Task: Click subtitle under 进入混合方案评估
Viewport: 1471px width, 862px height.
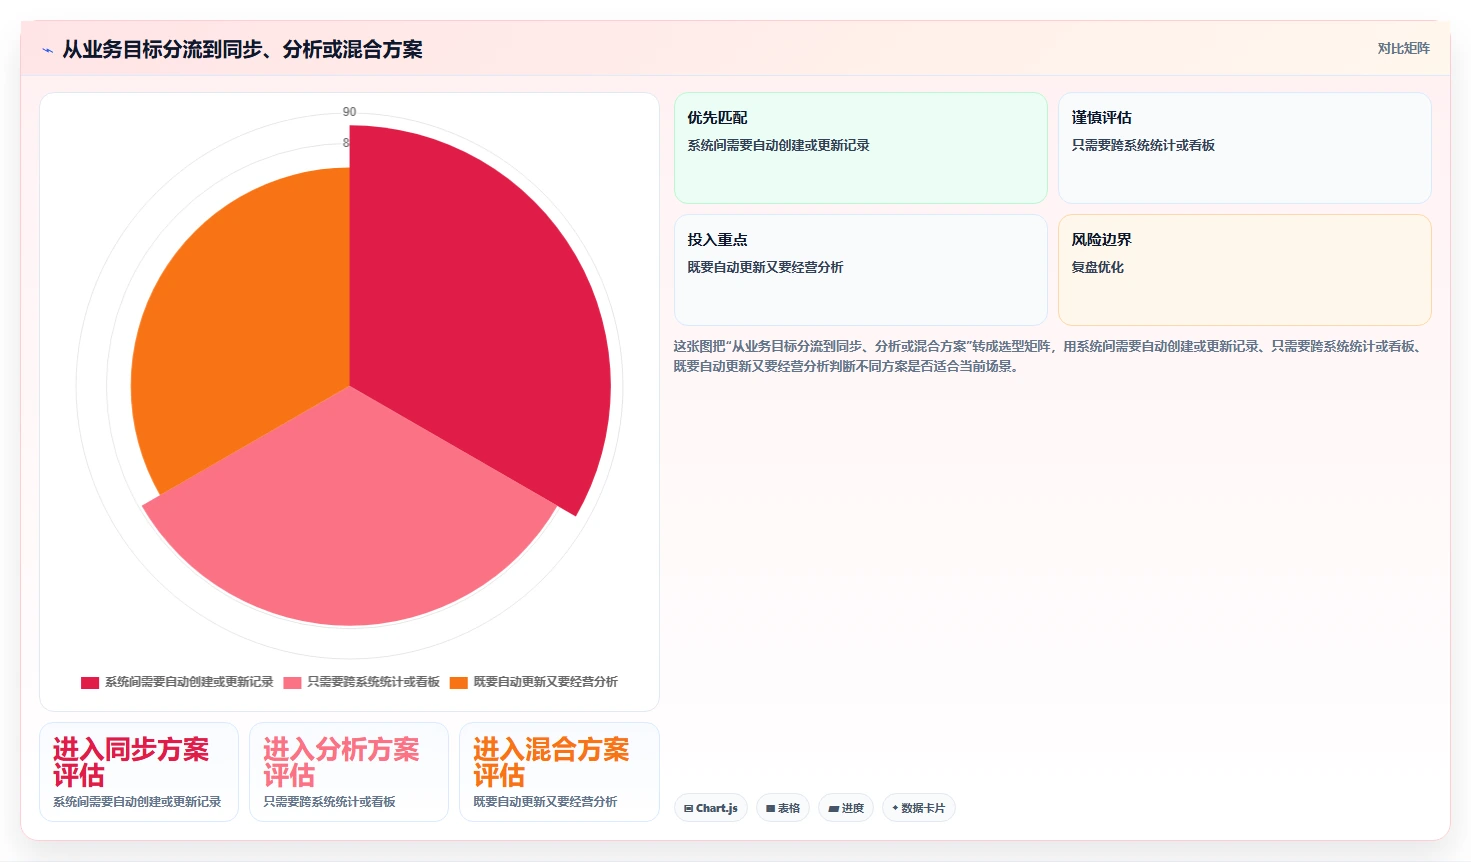Action: tap(545, 802)
